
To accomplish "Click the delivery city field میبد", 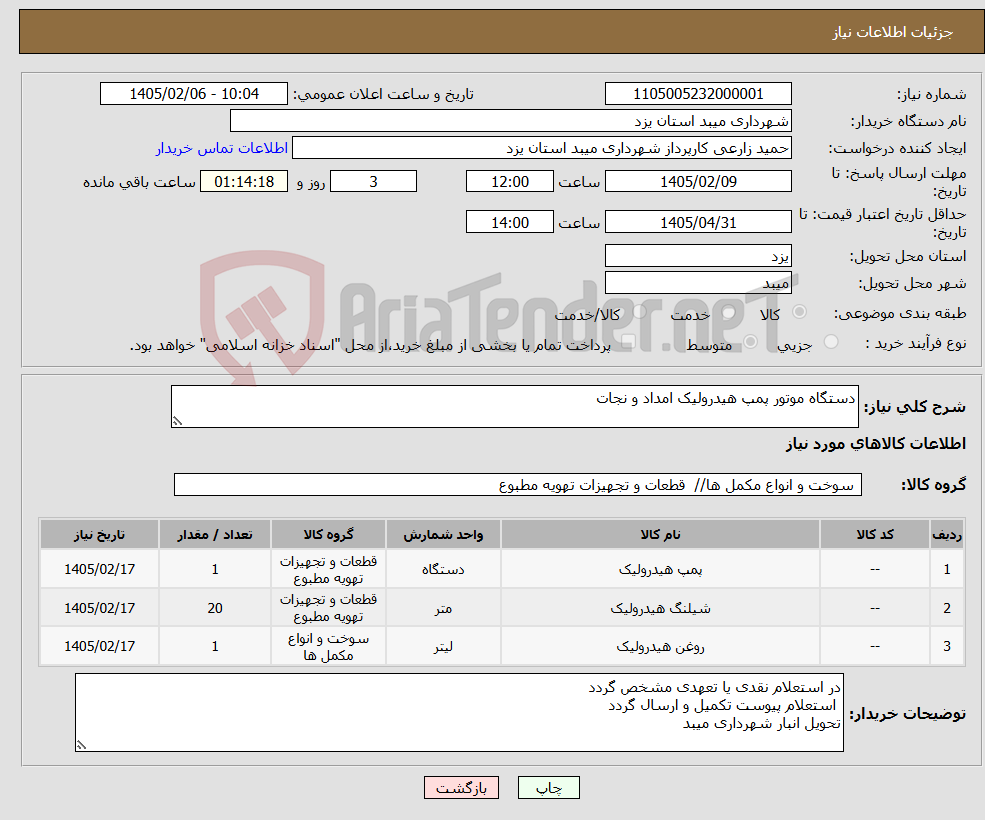I will pyautogui.click(x=698, y=283).
